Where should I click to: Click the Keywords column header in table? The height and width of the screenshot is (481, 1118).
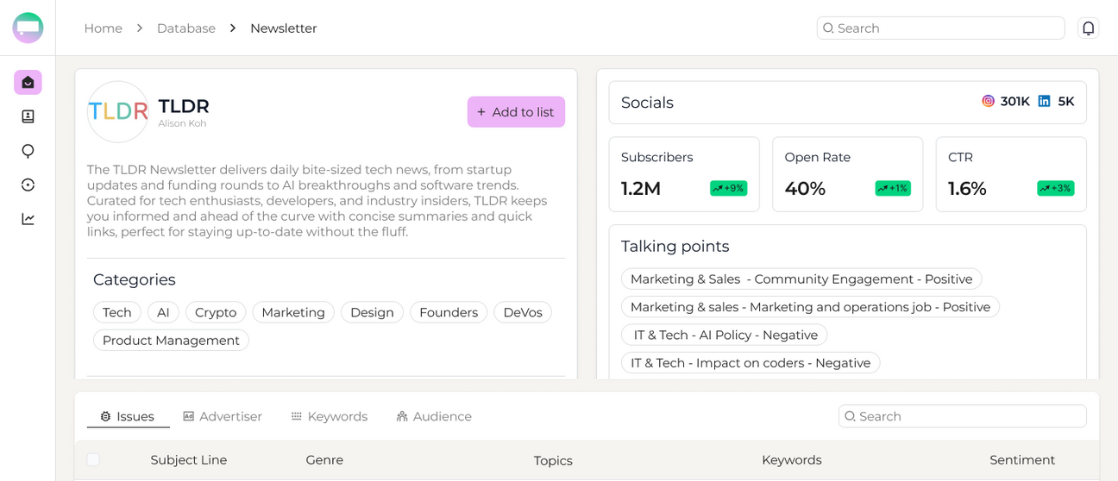coord(791,460)
